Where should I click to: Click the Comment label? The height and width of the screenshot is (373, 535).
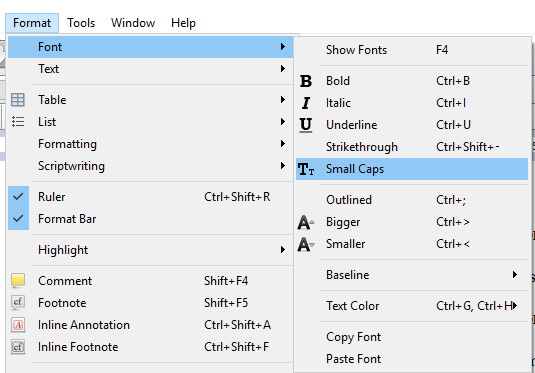click(65, 281)
